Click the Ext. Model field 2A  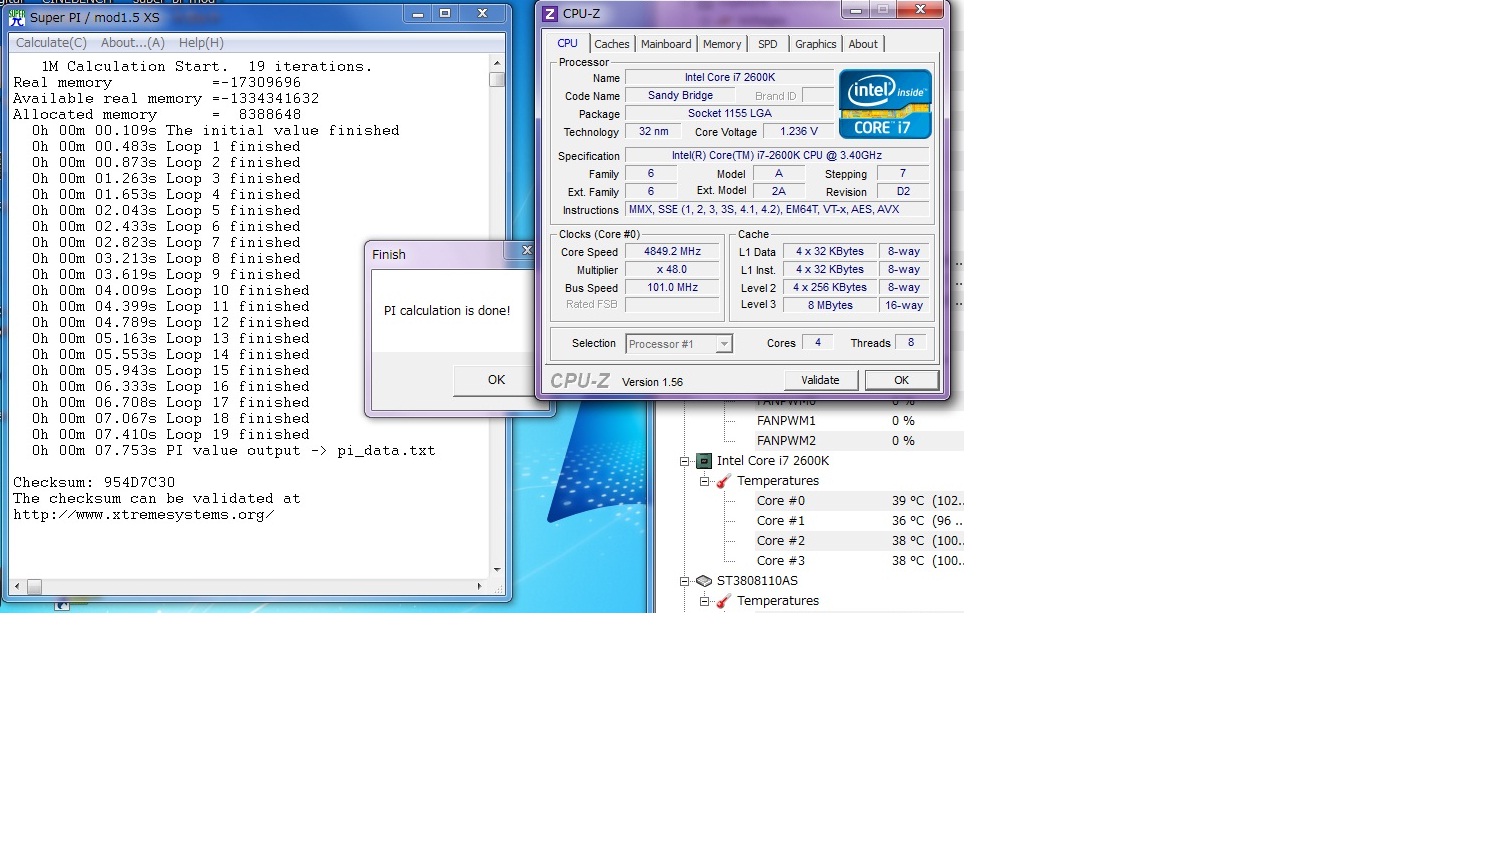(778, 191)
